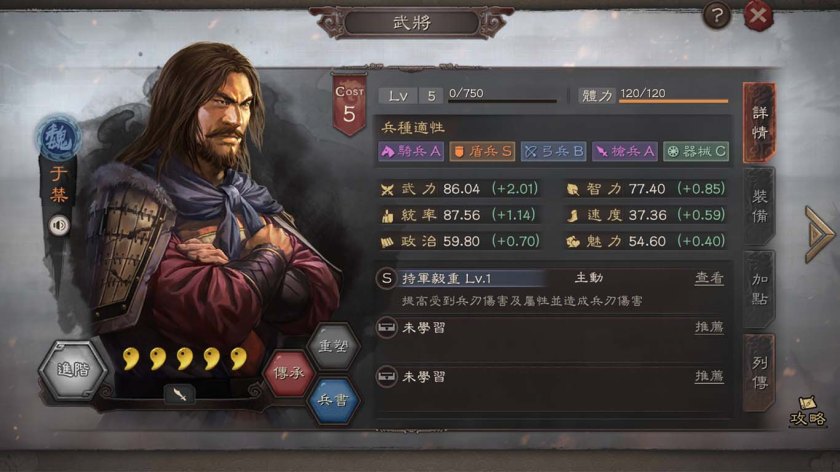Select the 詳情 details tab

(x=759, y=123)
